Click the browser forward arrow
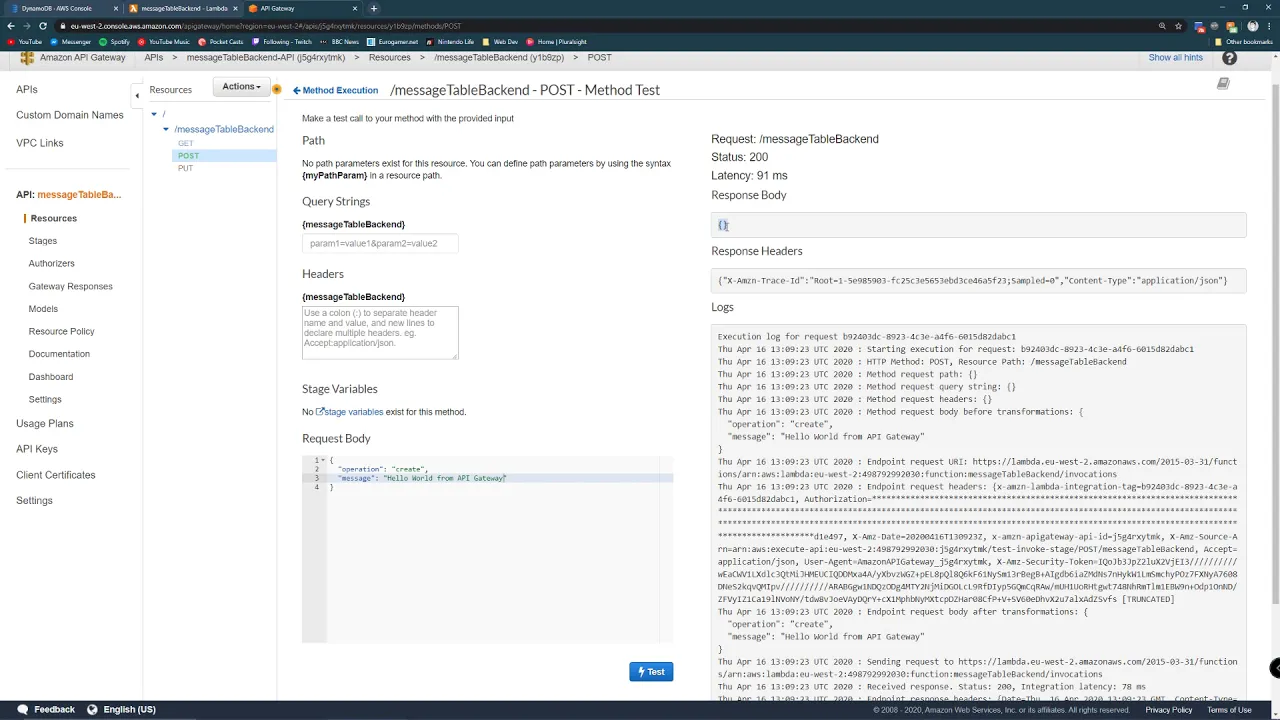This screenshot has width=1280, height=720. (x=27, y=26)
